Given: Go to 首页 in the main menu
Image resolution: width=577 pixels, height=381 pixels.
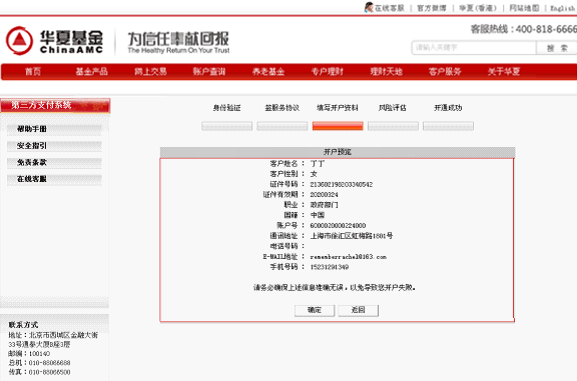Looking at the screenshot, I should coord(33,71).
